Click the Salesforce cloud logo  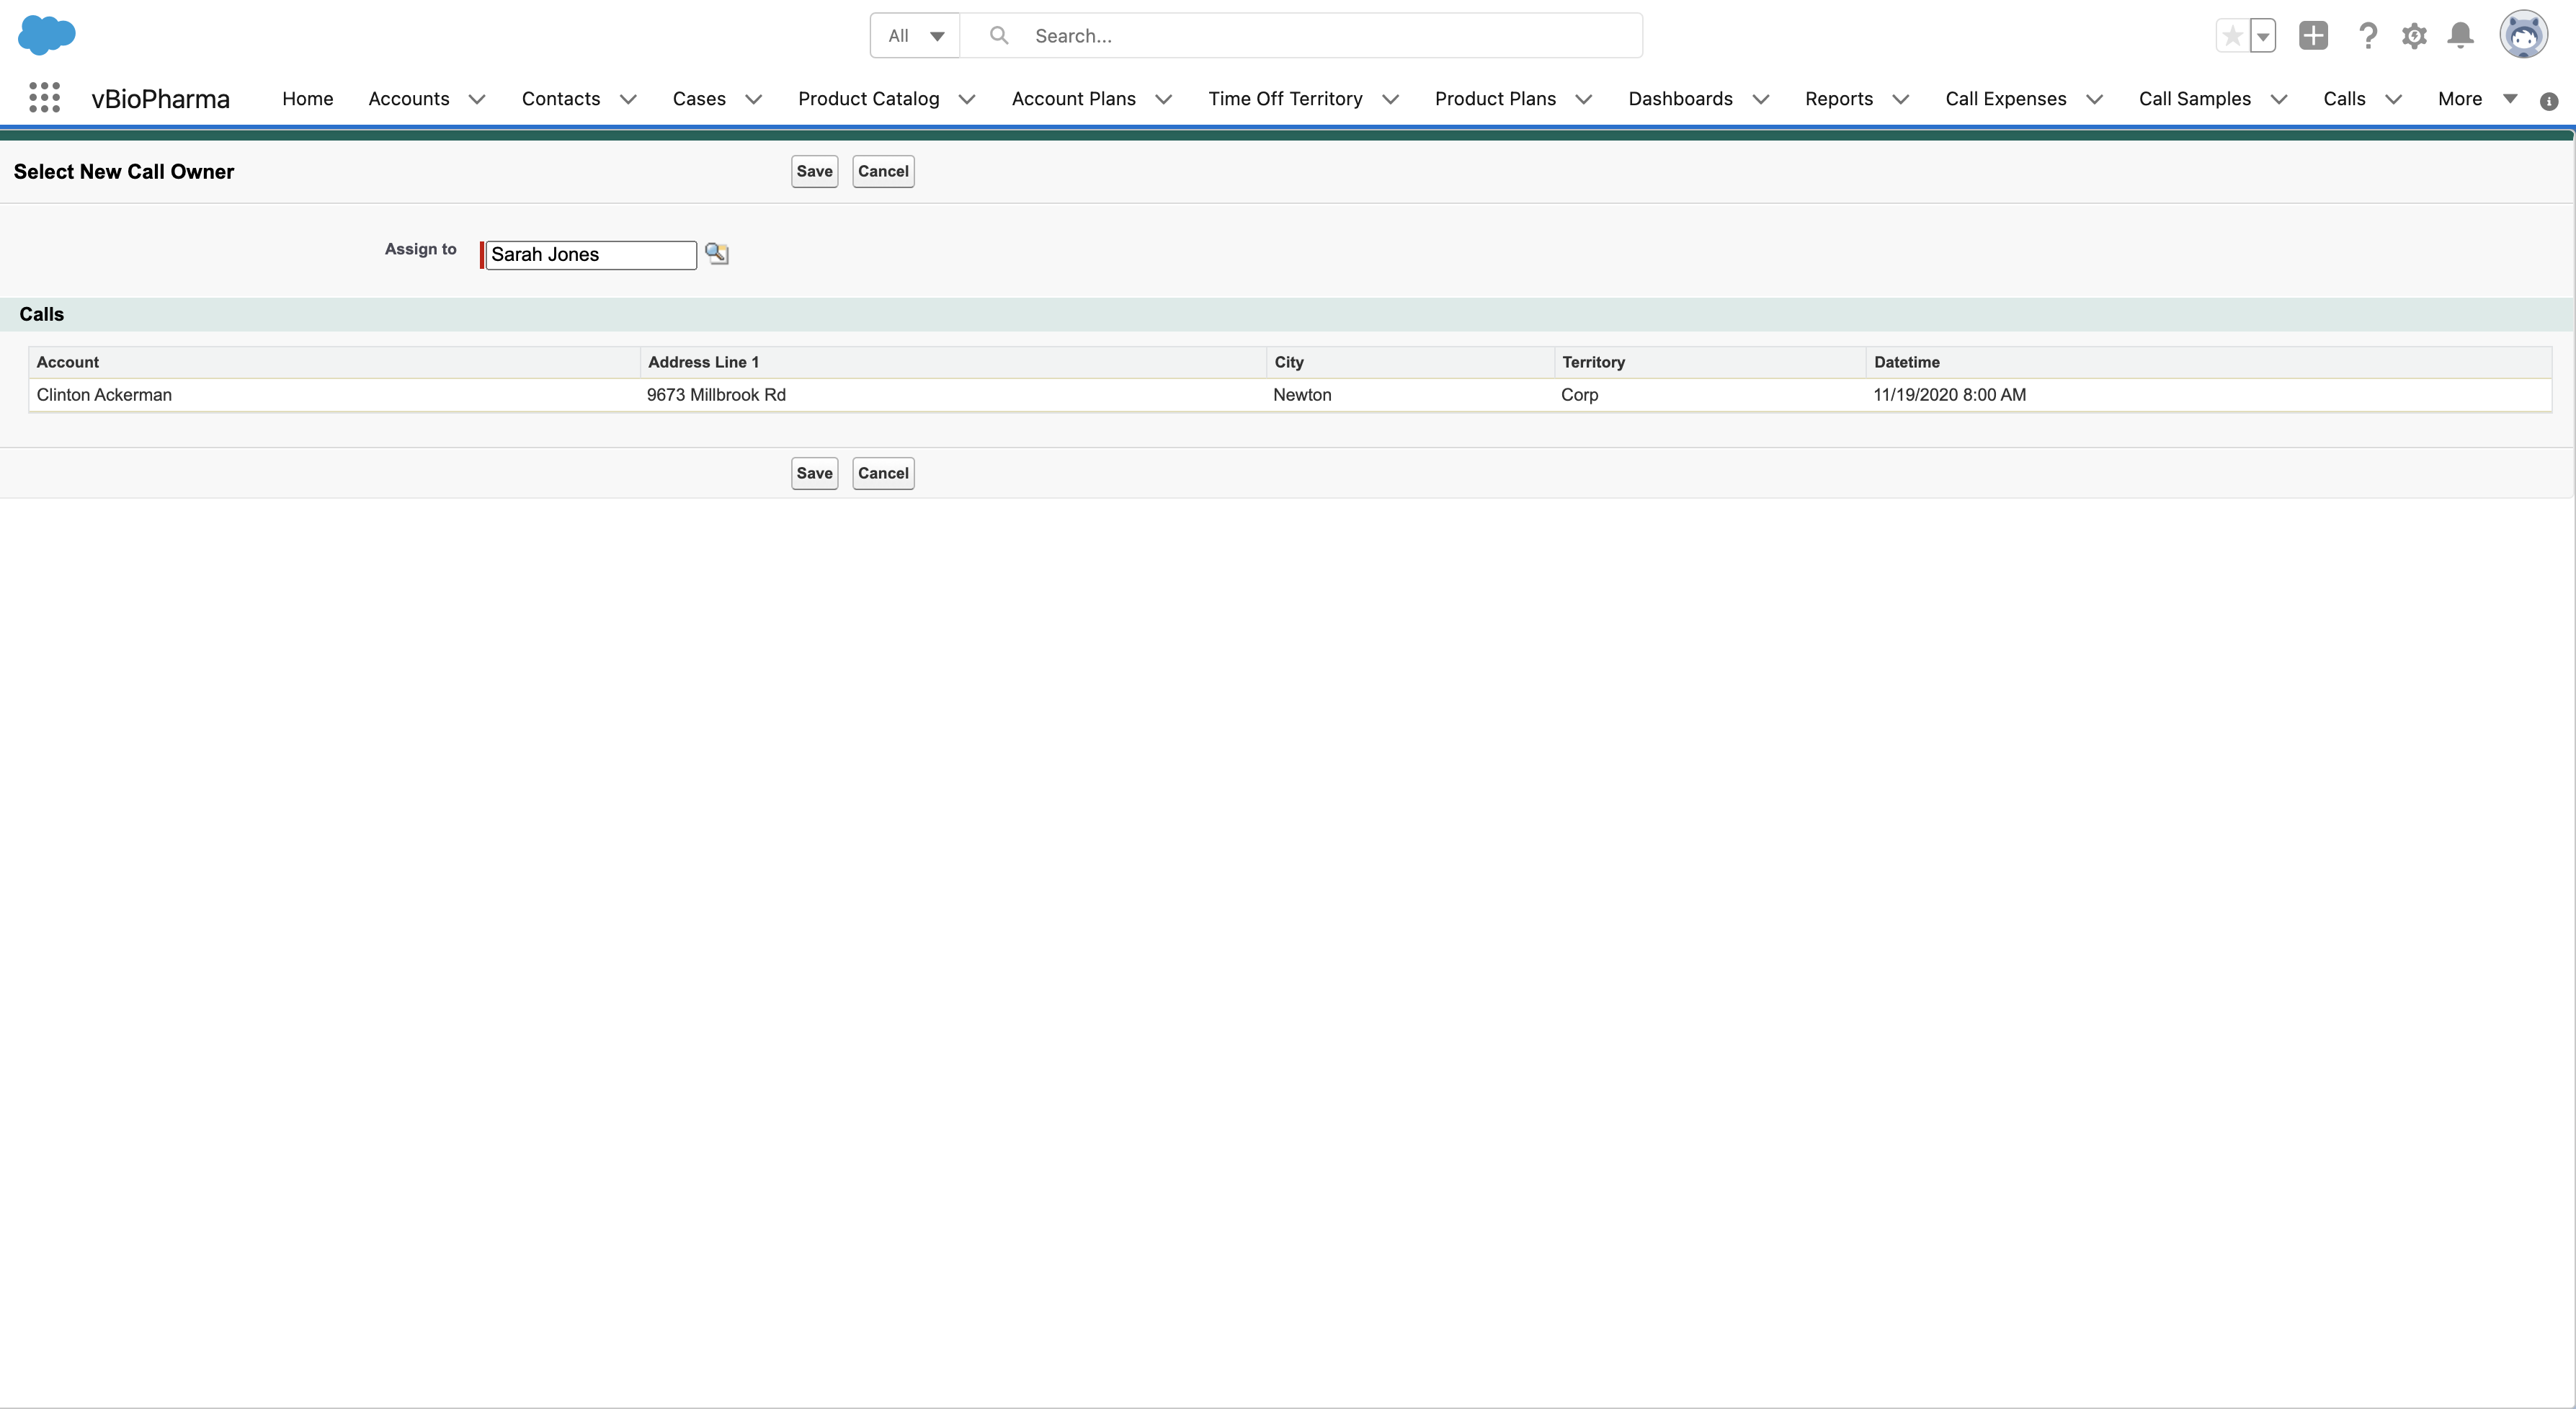[x=47, y=35]
